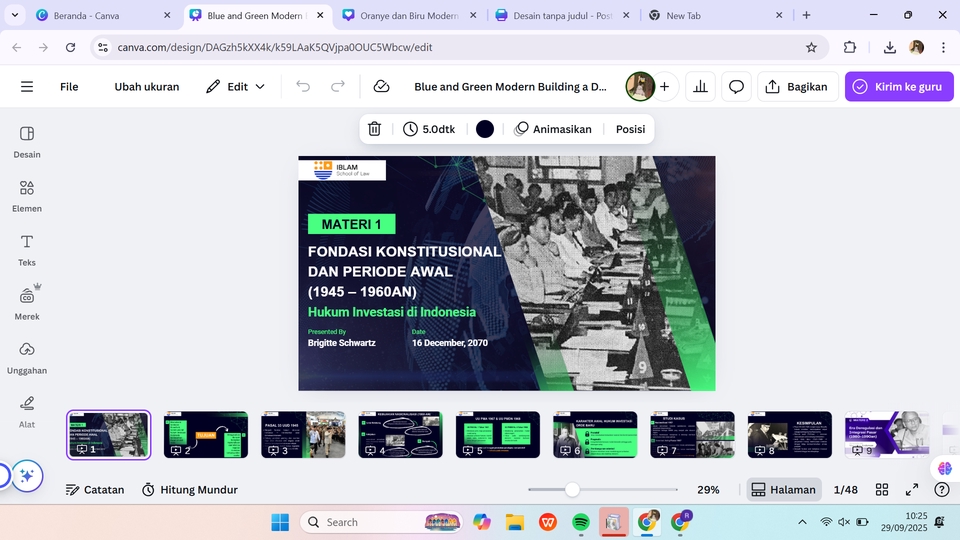The image size is (960, 540).
Task: Switch to Desain tanpa judul tab
Action: click(x=563, y=15)
